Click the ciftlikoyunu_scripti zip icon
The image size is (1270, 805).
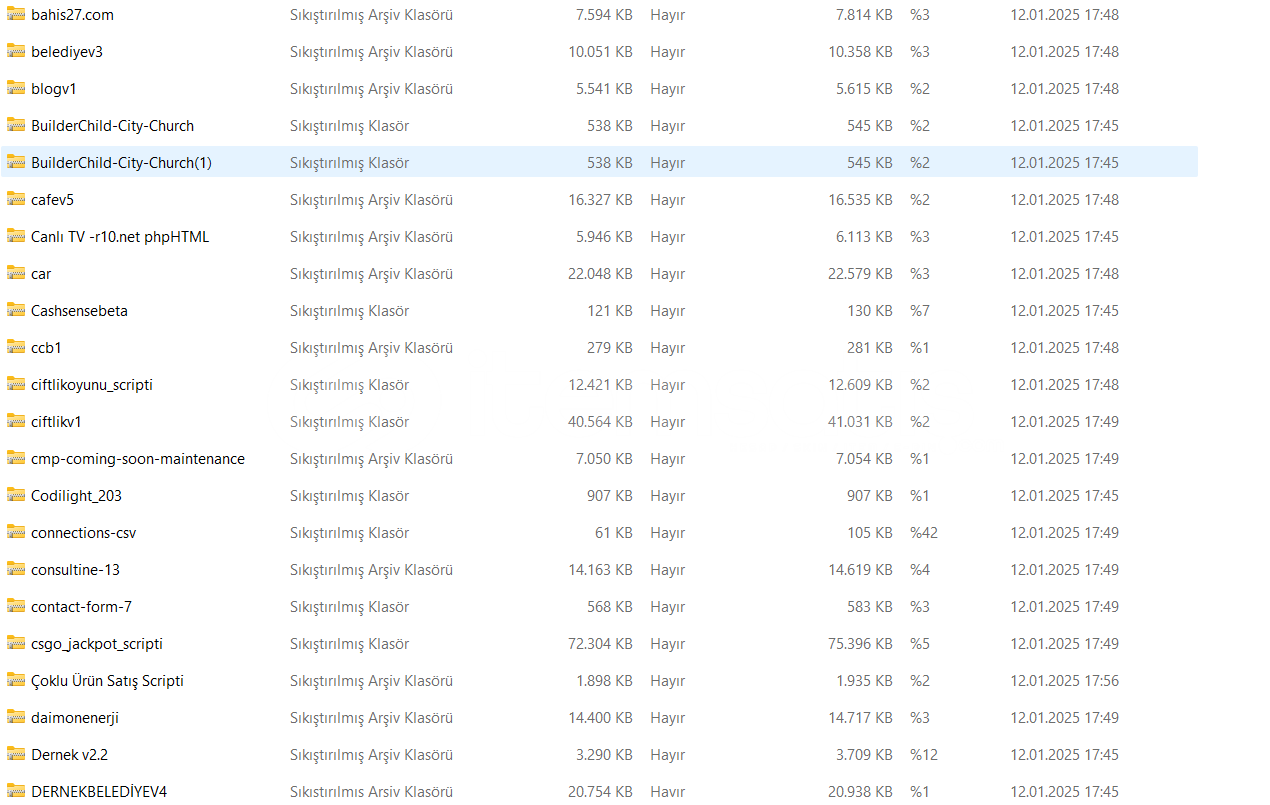(16, 384)
